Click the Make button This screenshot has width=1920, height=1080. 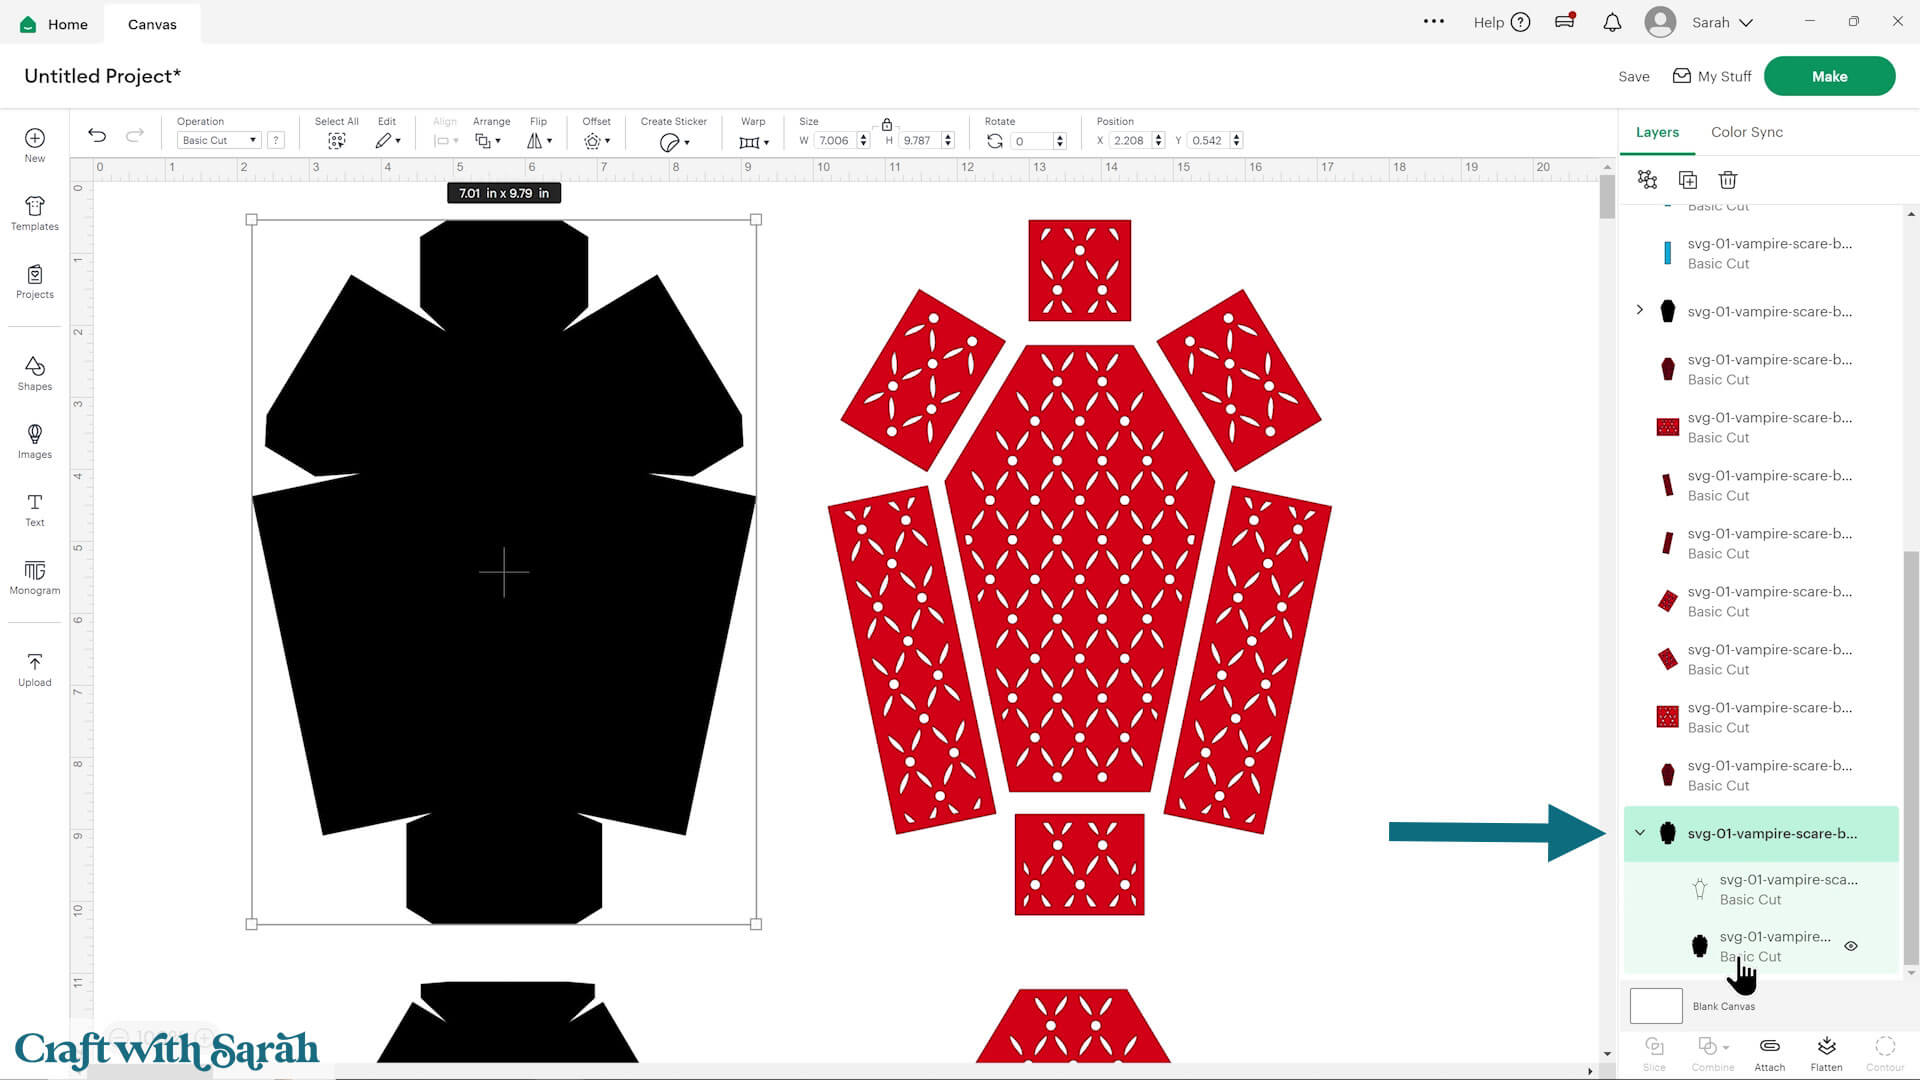click(1829, 75)
